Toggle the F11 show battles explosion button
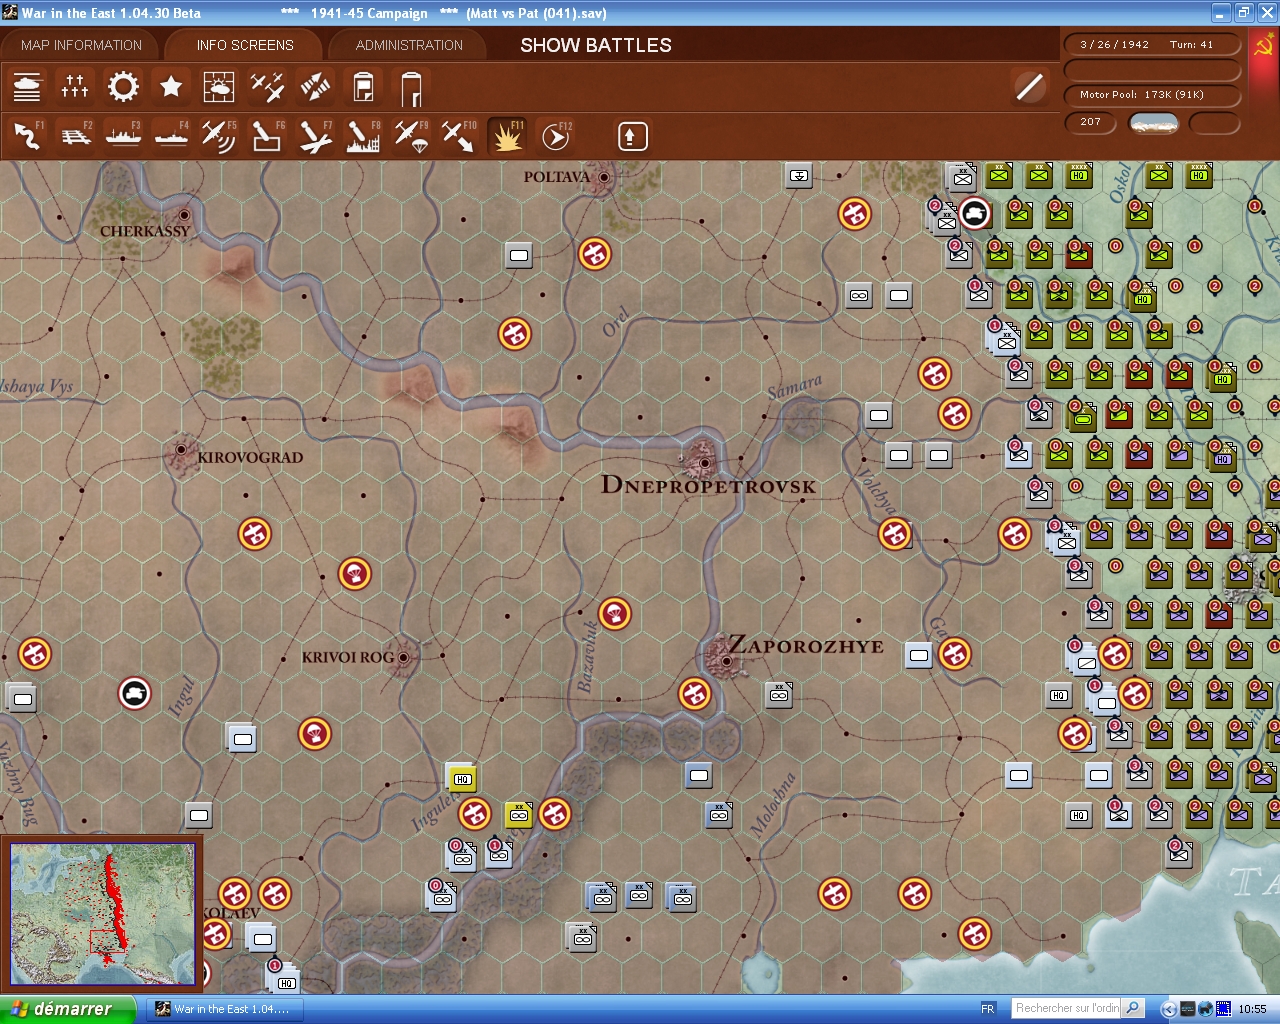This screenshot has width=1280, height=1024. tap(507, 136)
